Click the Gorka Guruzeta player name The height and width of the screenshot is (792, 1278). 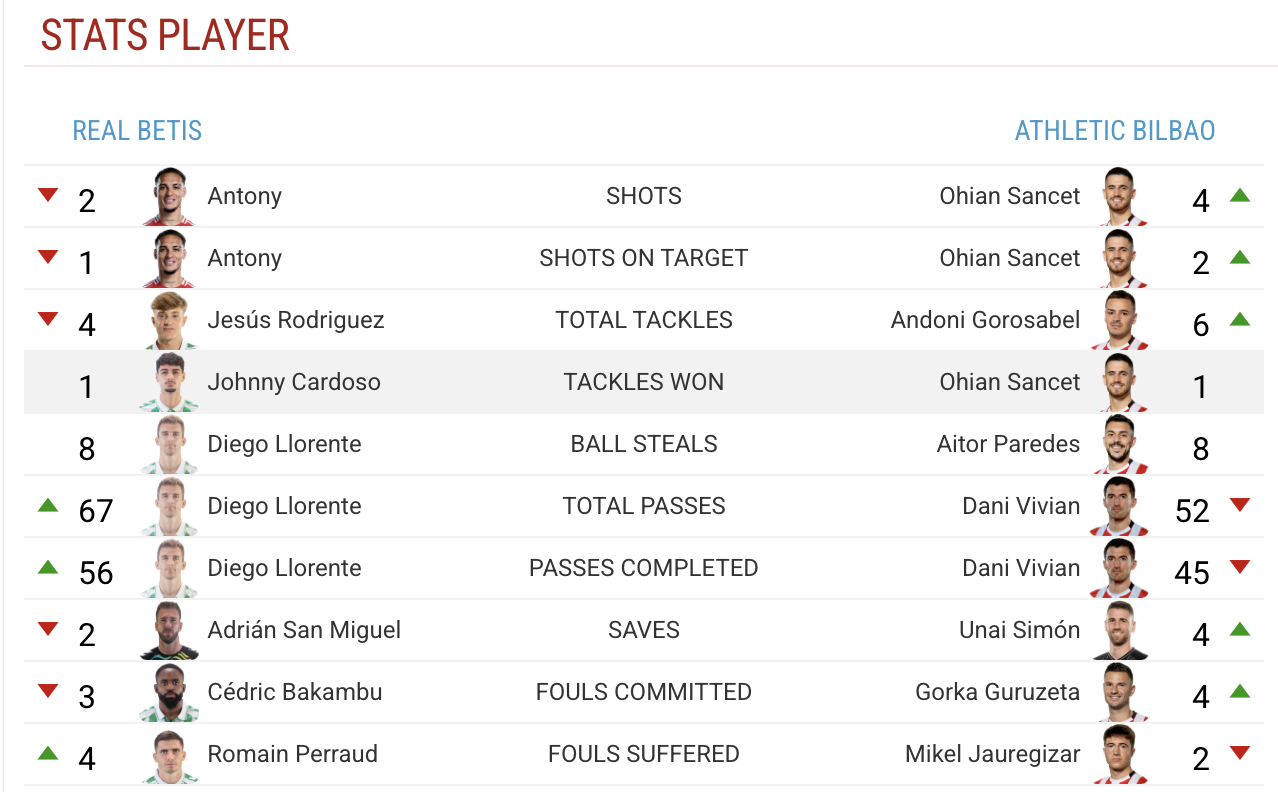(997, 692)
